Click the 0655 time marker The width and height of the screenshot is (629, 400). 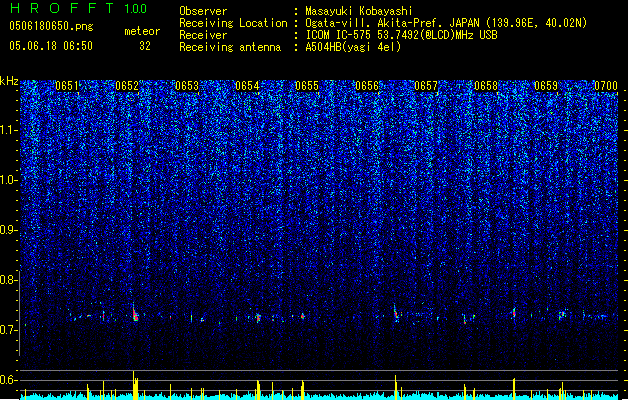point(307,86)
